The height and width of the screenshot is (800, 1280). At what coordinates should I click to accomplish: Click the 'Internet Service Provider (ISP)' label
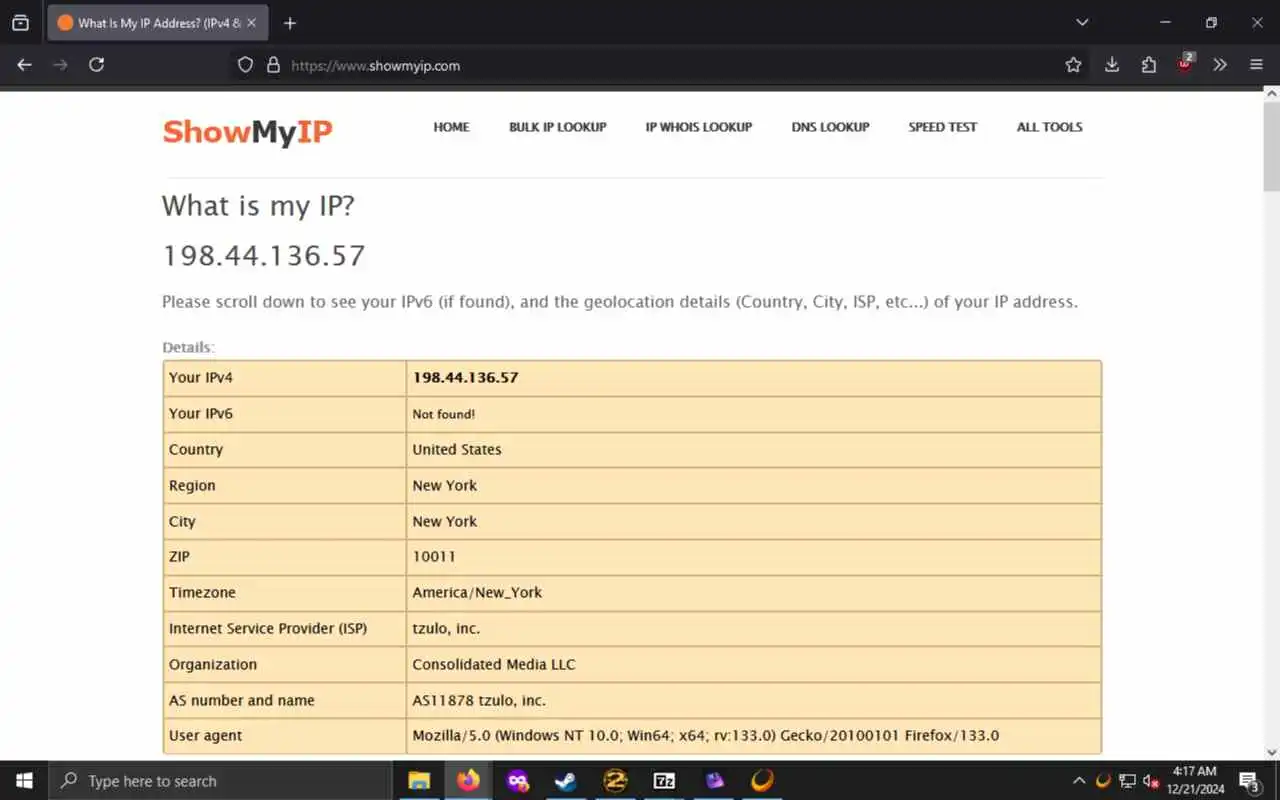pos(268,629)
